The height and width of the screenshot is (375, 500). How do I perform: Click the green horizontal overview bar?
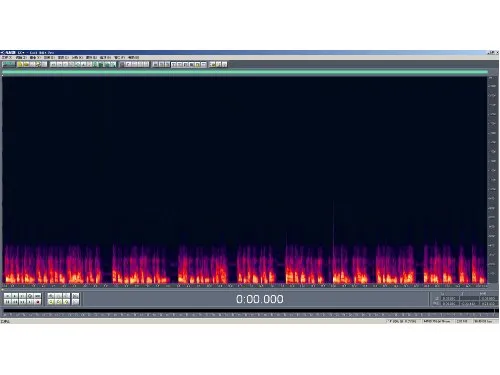point(245,72)
